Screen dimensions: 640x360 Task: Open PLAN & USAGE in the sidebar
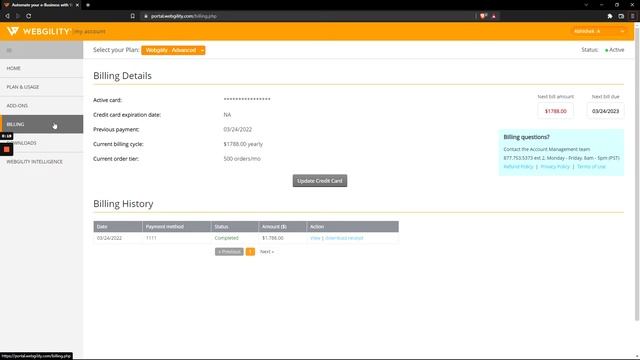(42, 87)
